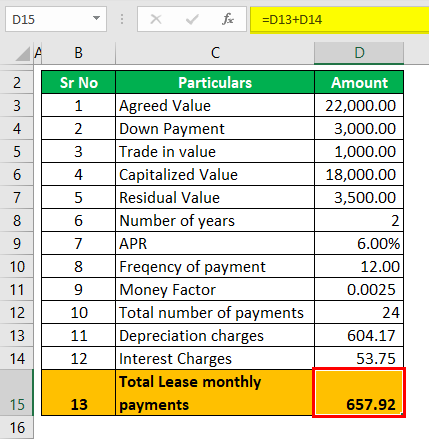Select column D header
Viewport: 429px width, 439px height.
[359, 53]
